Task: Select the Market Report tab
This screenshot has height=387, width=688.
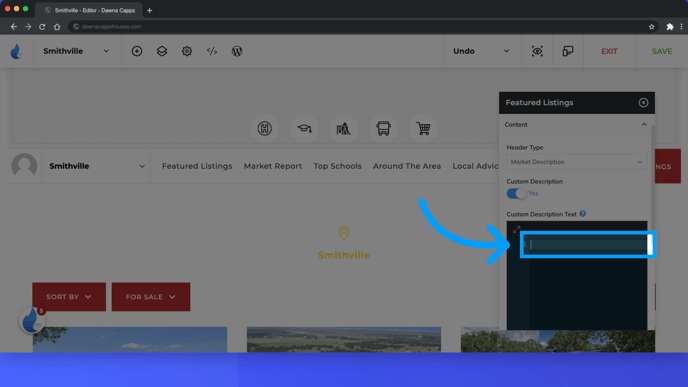Action: (273, 166)
